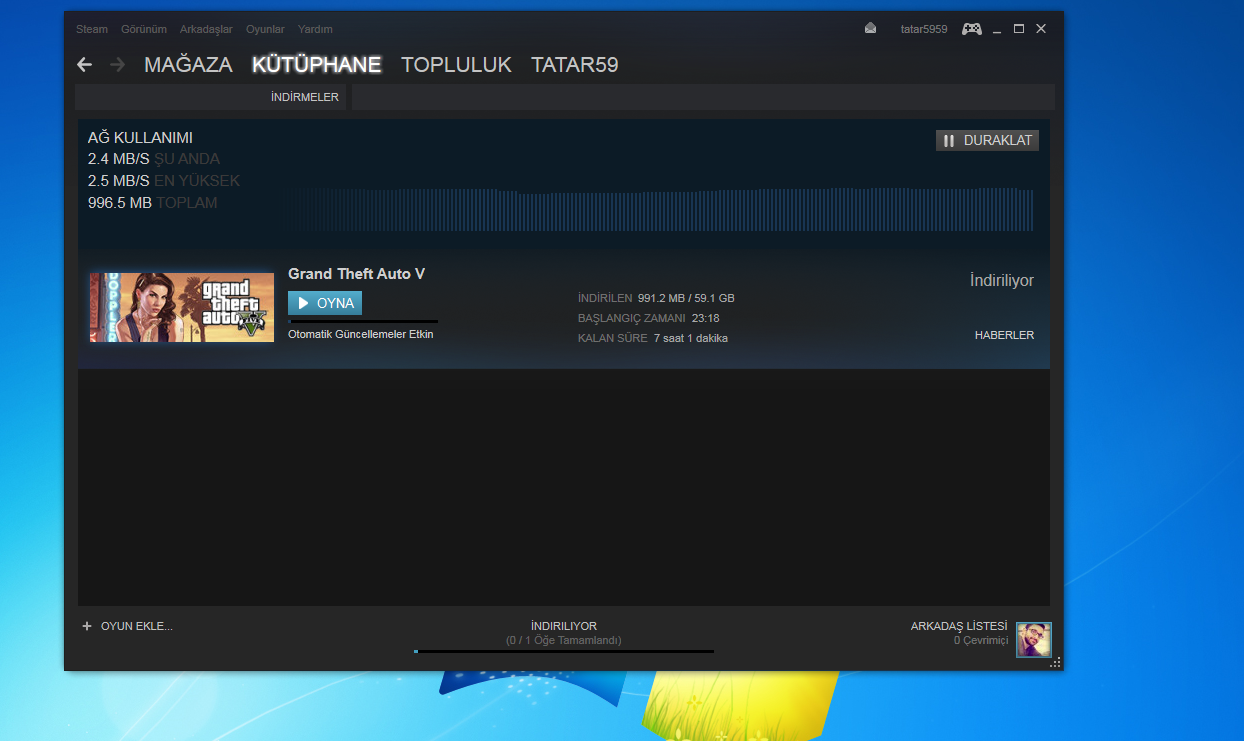This screenshot has height=741, width=1244.
Task: Click the Grand Theft Auto V cover image
Action: click(x=181, y=307)
